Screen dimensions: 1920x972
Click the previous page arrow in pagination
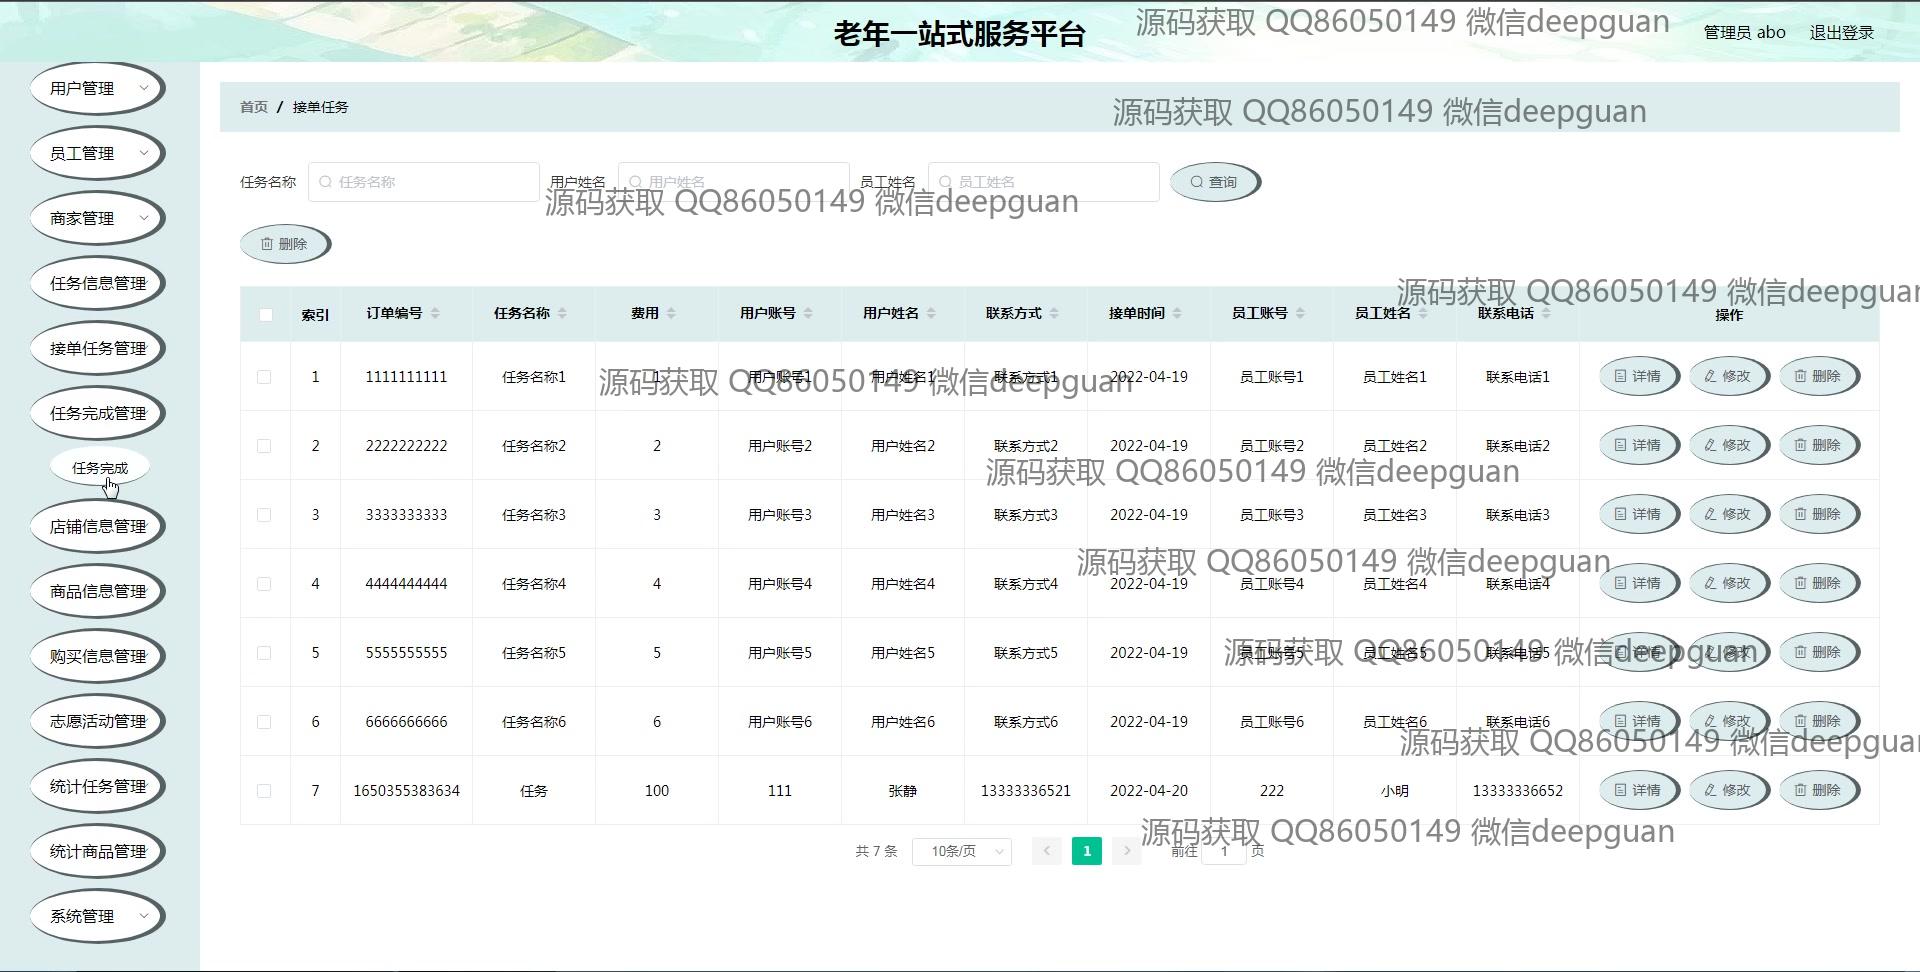pos(1046,851)
